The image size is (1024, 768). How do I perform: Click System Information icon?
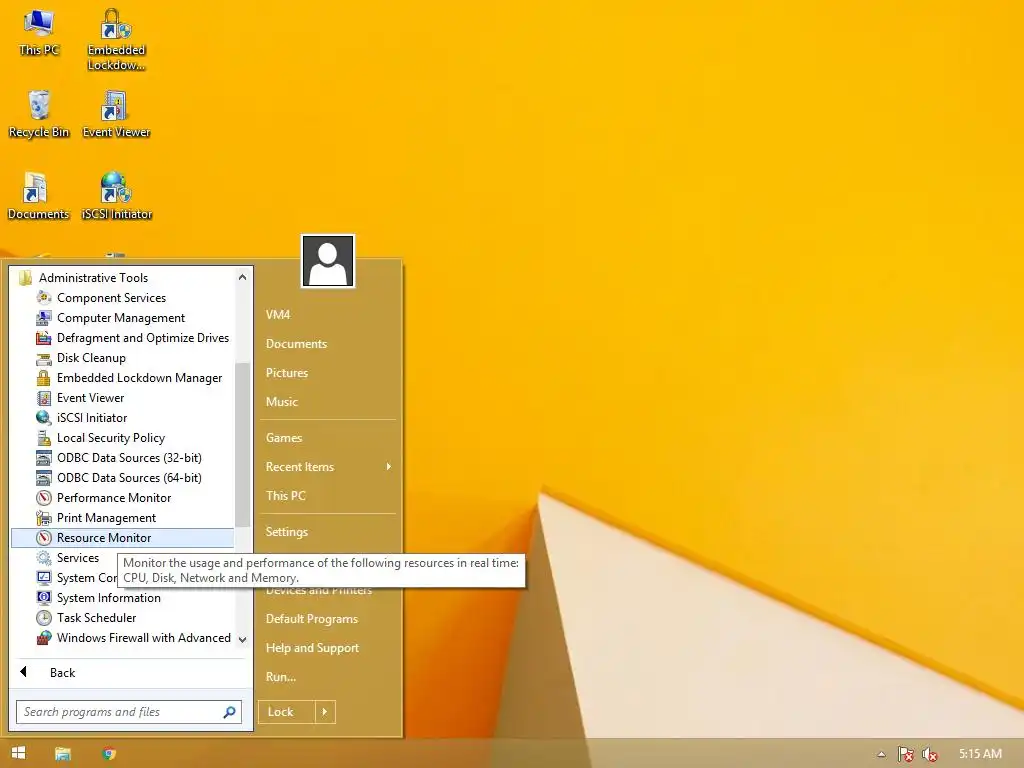(x=44, y=598)
